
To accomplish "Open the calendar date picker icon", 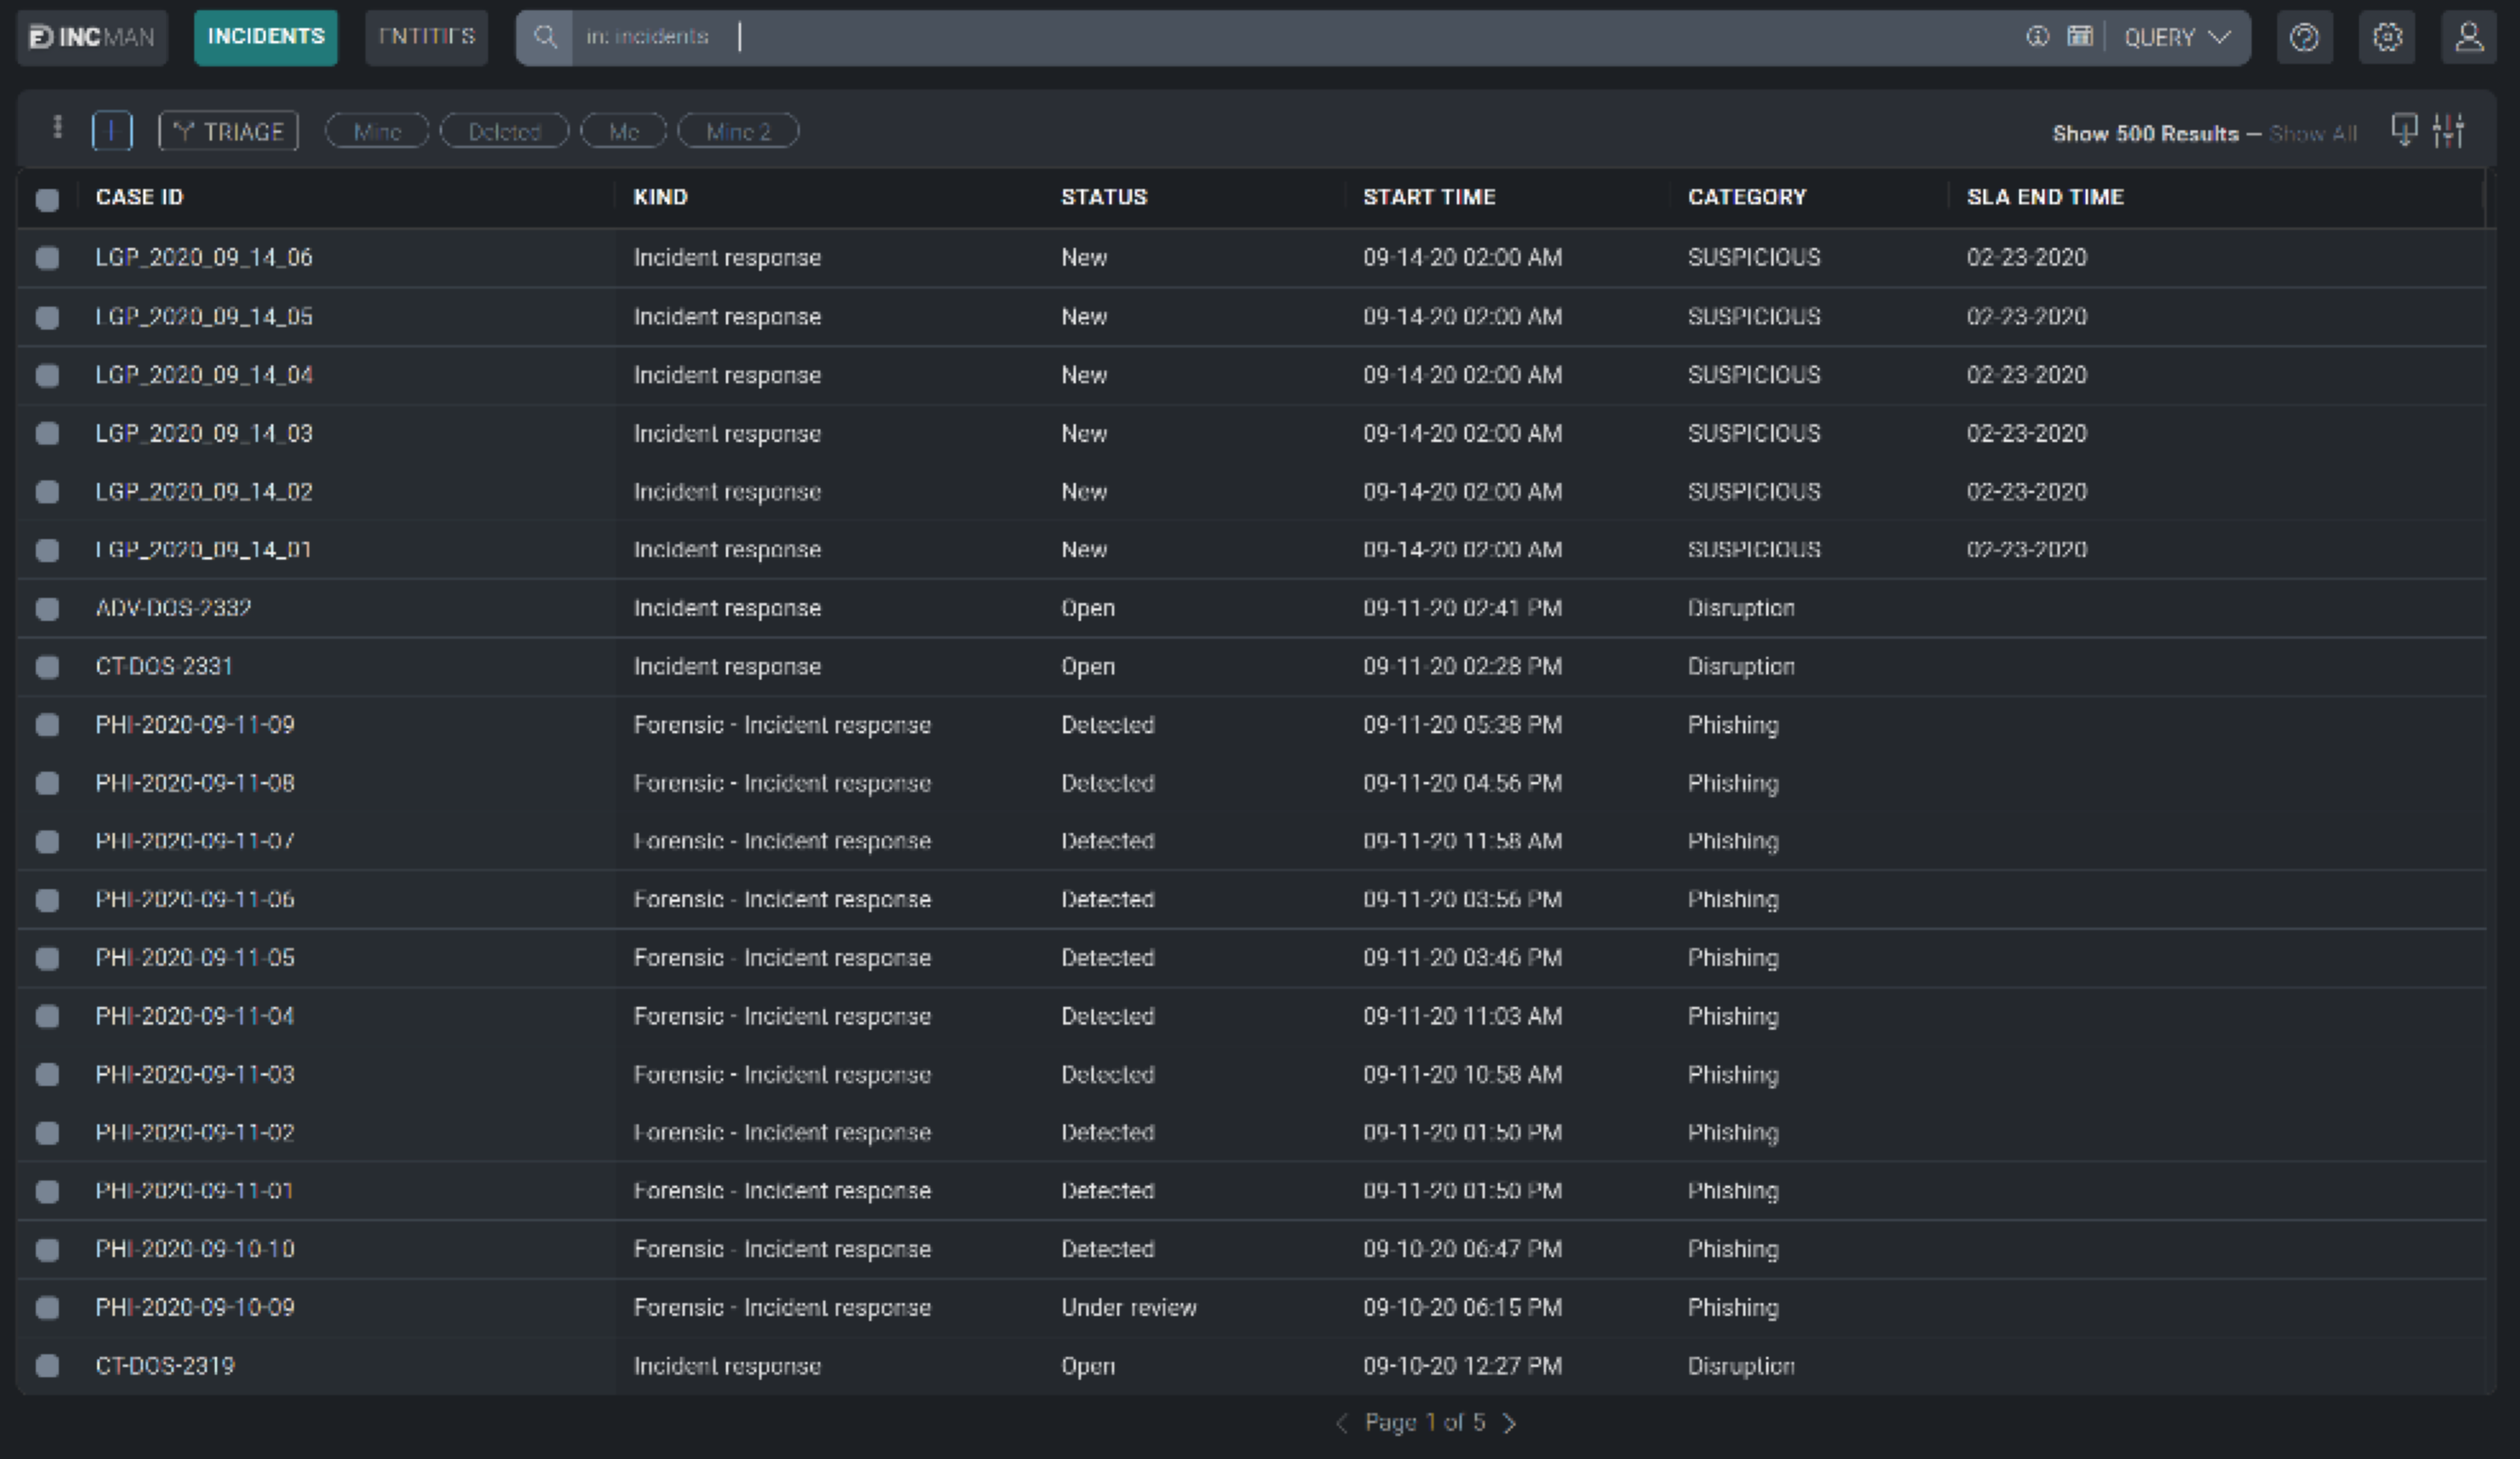I will (2080, 37).
